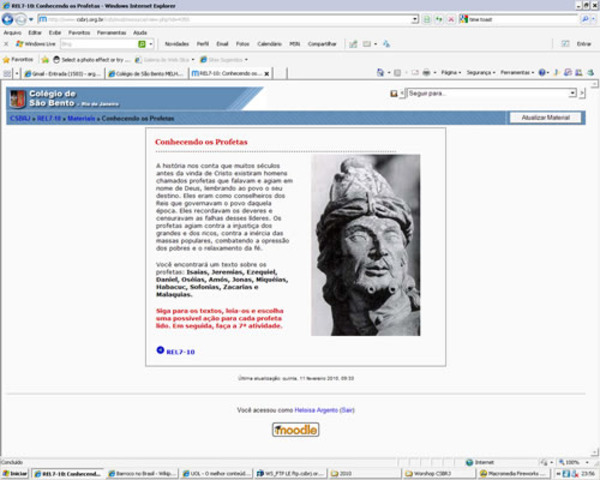Click Novidades in the Windows Live toolbar
This screenshot has height=480, width=600.
pyautogui.click(x=177, y=44)
